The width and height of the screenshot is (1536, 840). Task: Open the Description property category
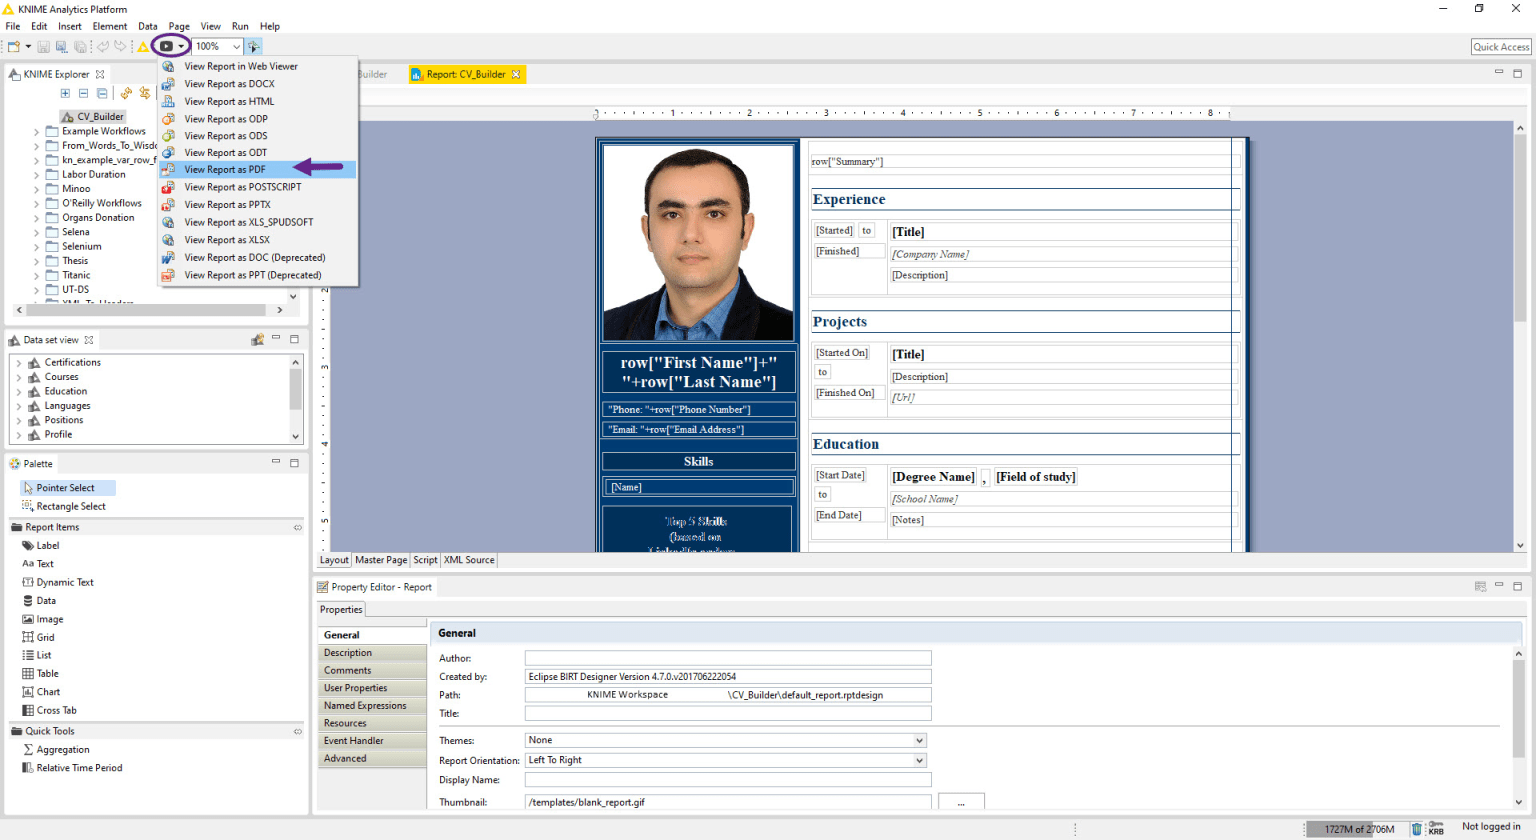point(372,653)
